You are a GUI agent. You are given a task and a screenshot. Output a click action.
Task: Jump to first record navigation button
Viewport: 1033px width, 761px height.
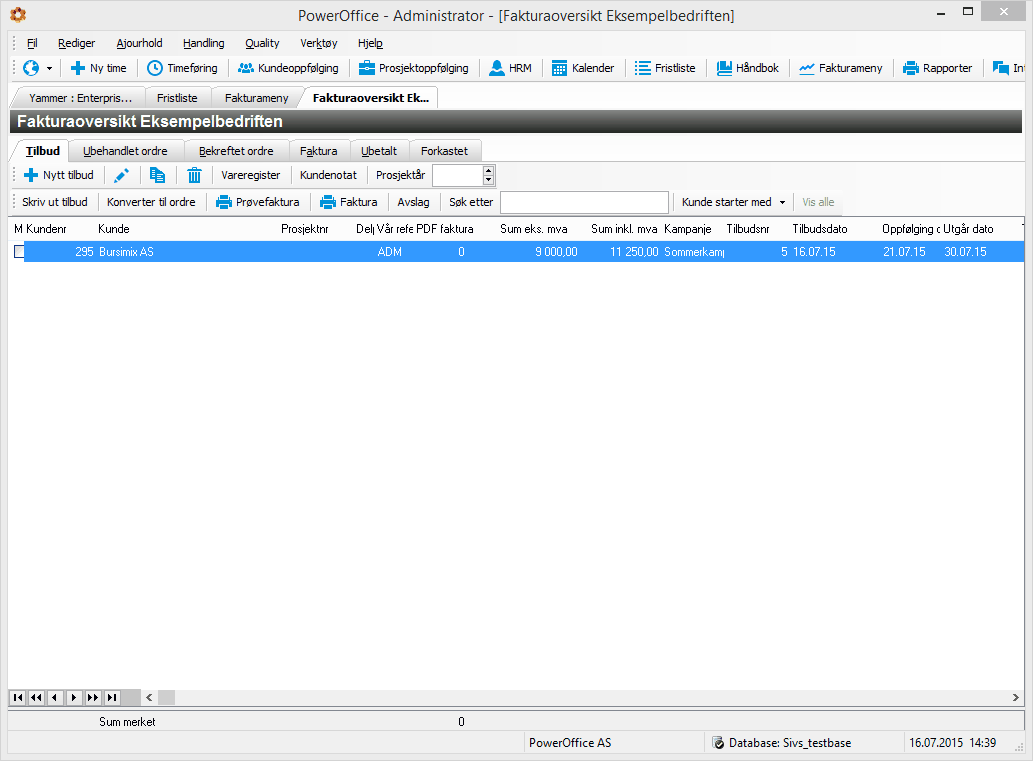point(18,697)
